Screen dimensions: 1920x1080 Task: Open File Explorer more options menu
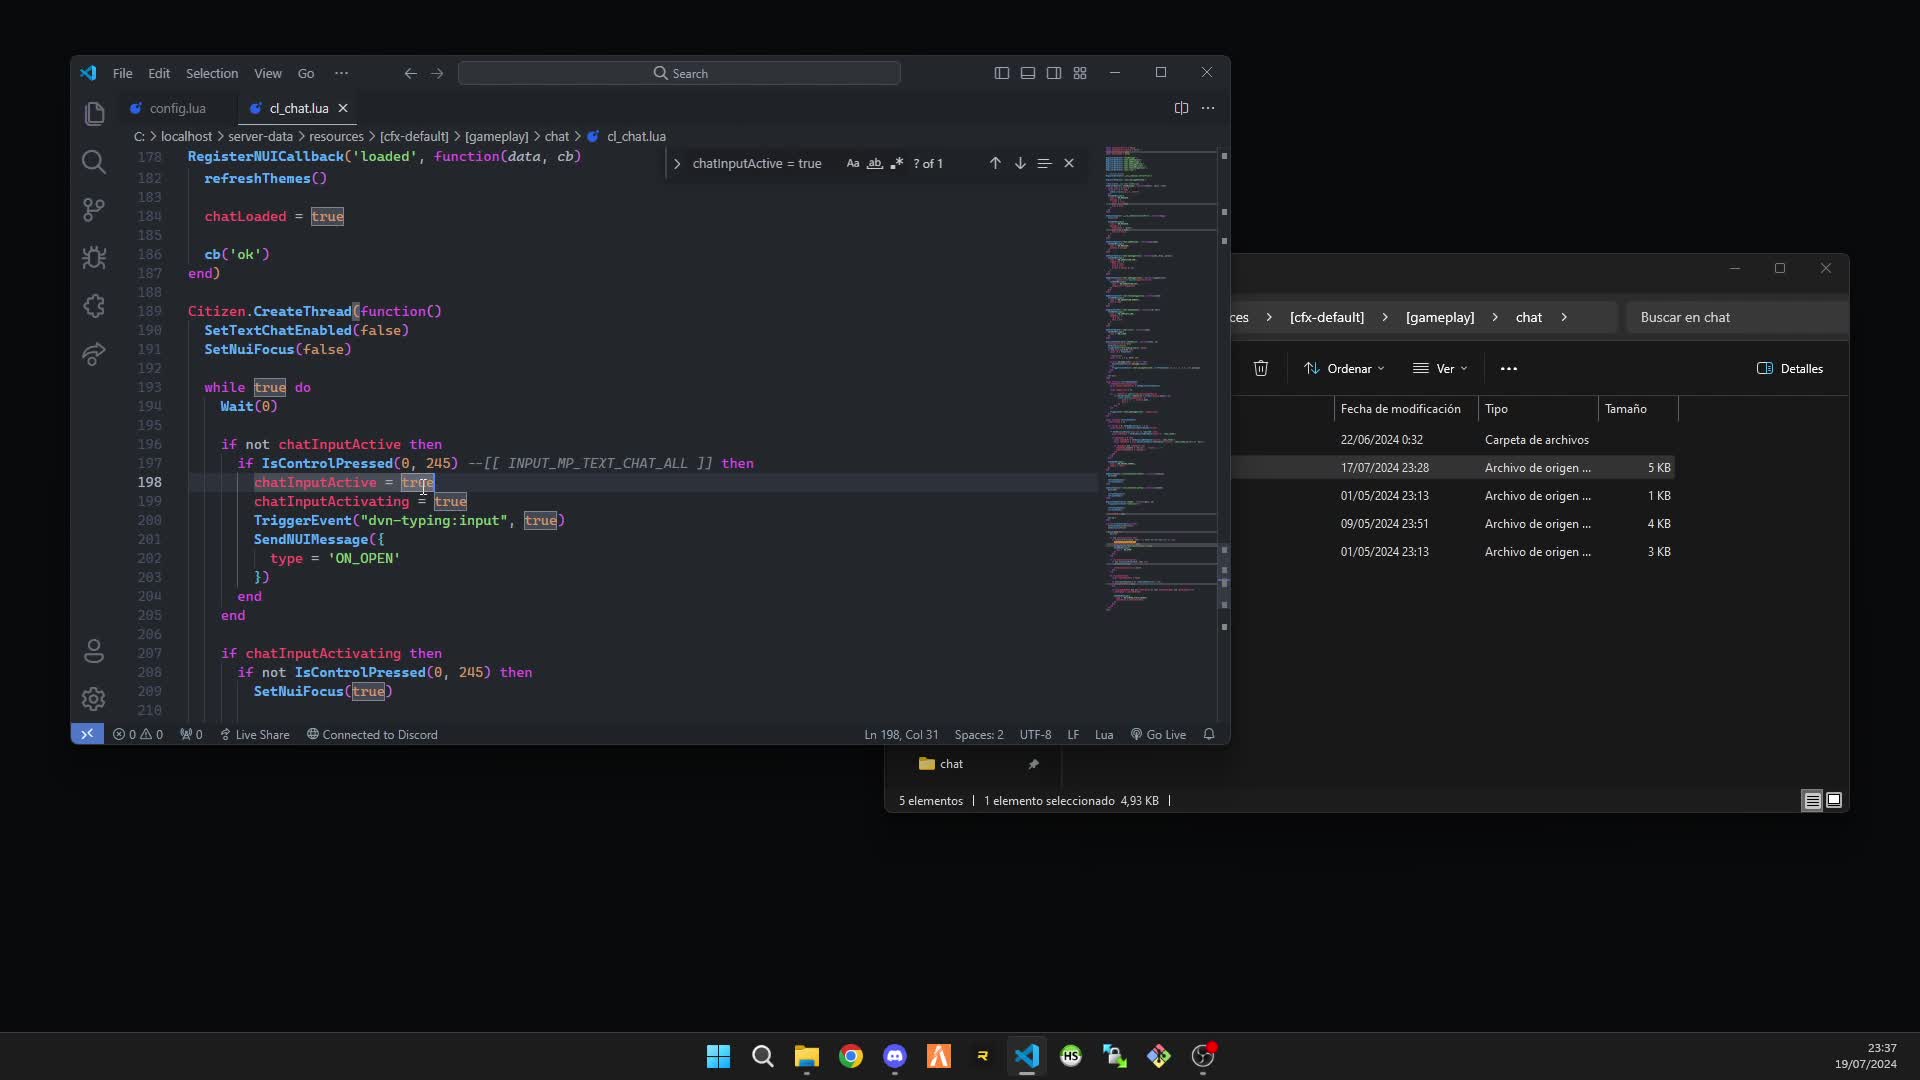coord(1509,368)
